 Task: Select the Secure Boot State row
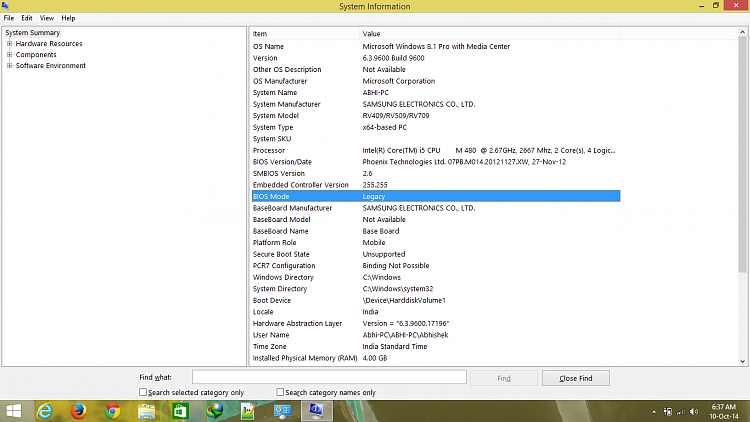tap(436, 254)
